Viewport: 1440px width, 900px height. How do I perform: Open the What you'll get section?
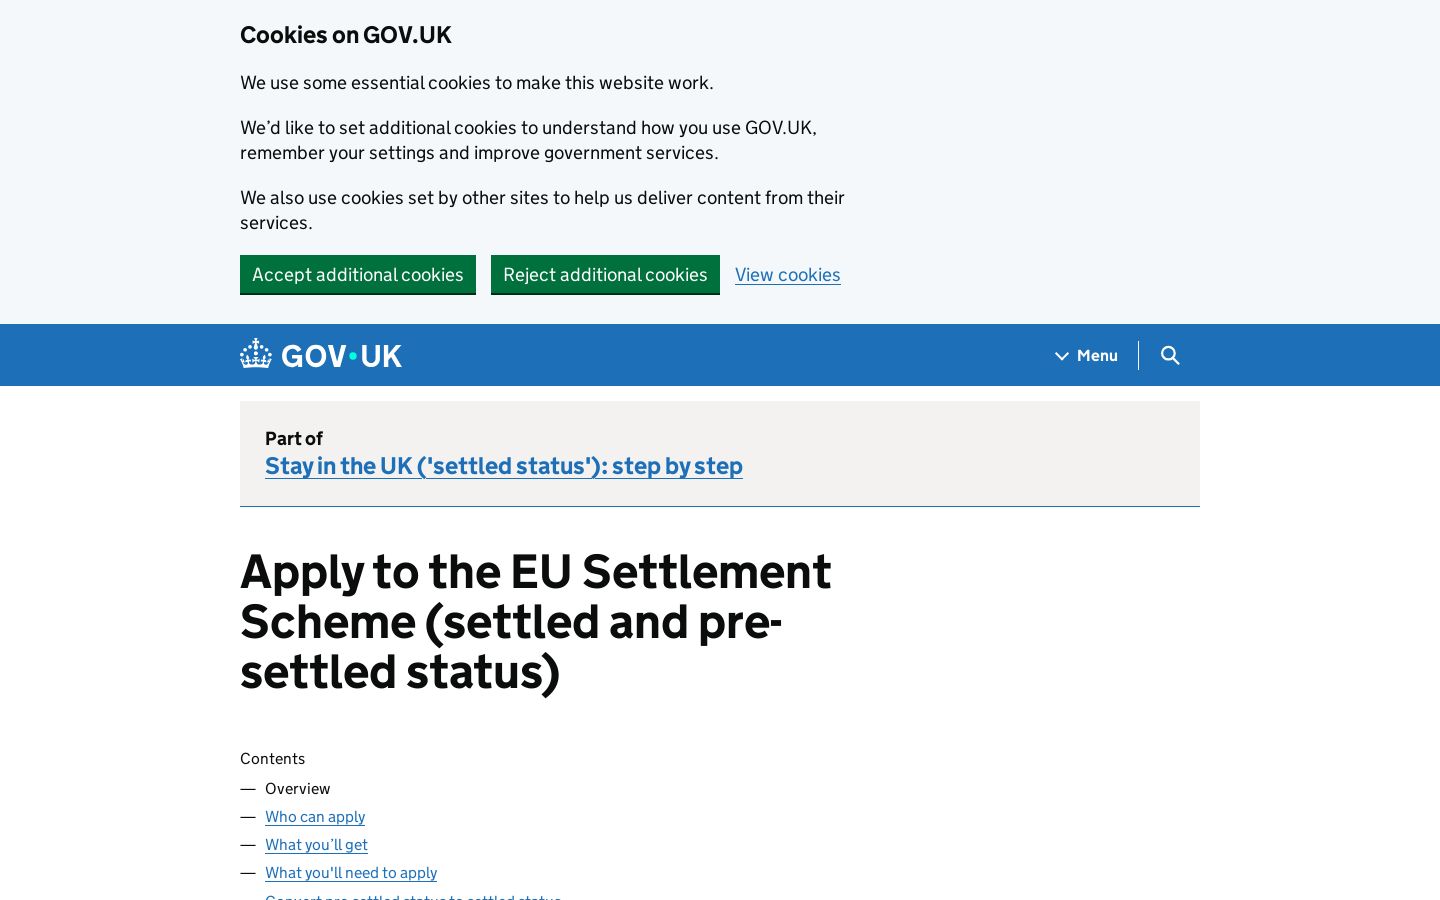click(316, 844)
